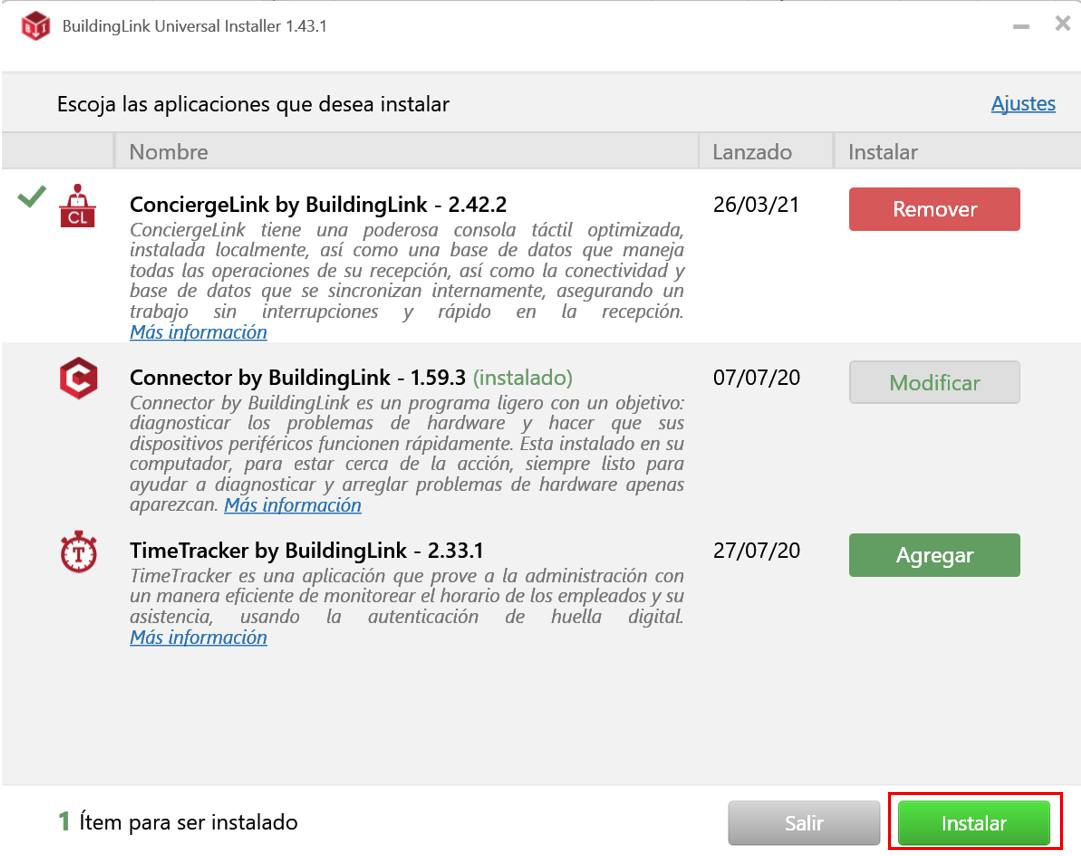The image size is (1081, 856).
Task: Select the Connector by BuildingLink - 1.59.3 title
Action: point(298,378)
